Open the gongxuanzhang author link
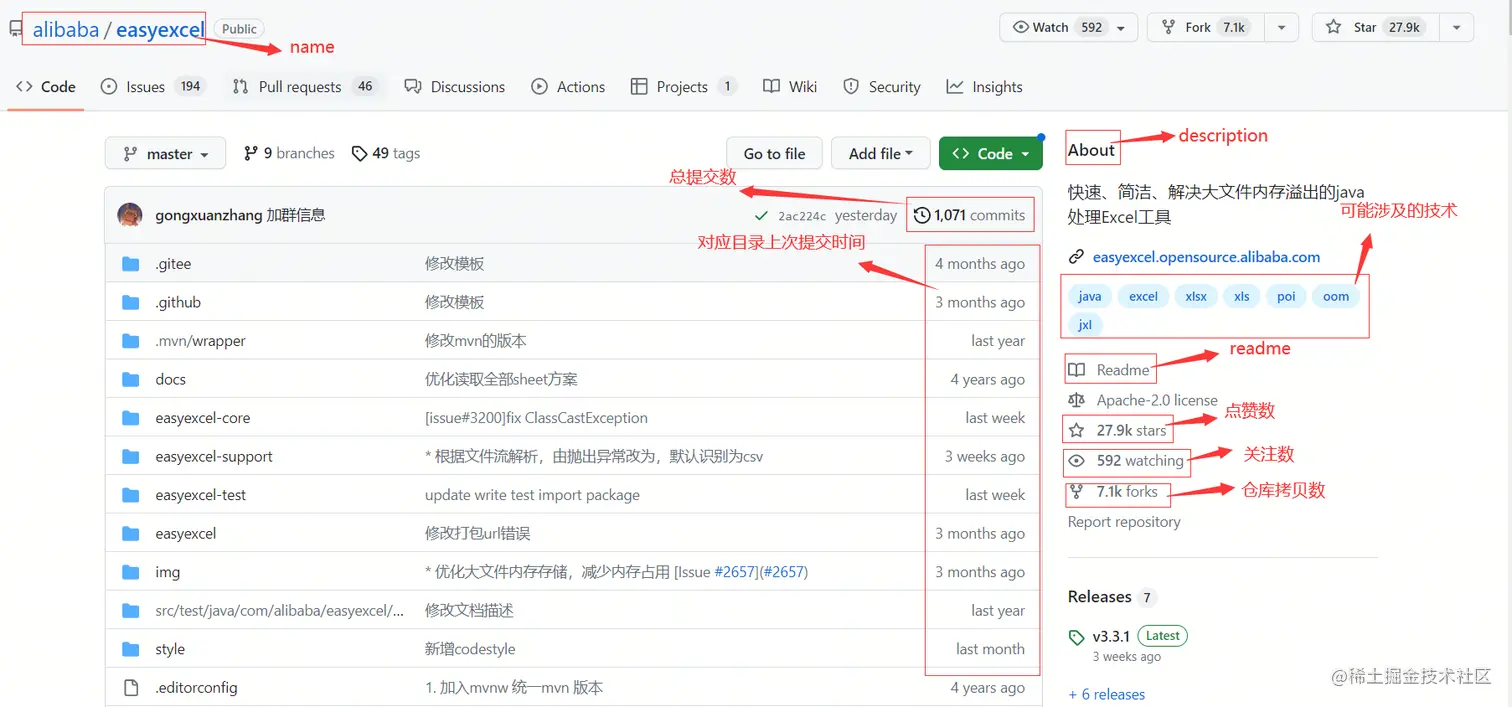Viewport: 1512px width, 707px height. click(209, 215)
